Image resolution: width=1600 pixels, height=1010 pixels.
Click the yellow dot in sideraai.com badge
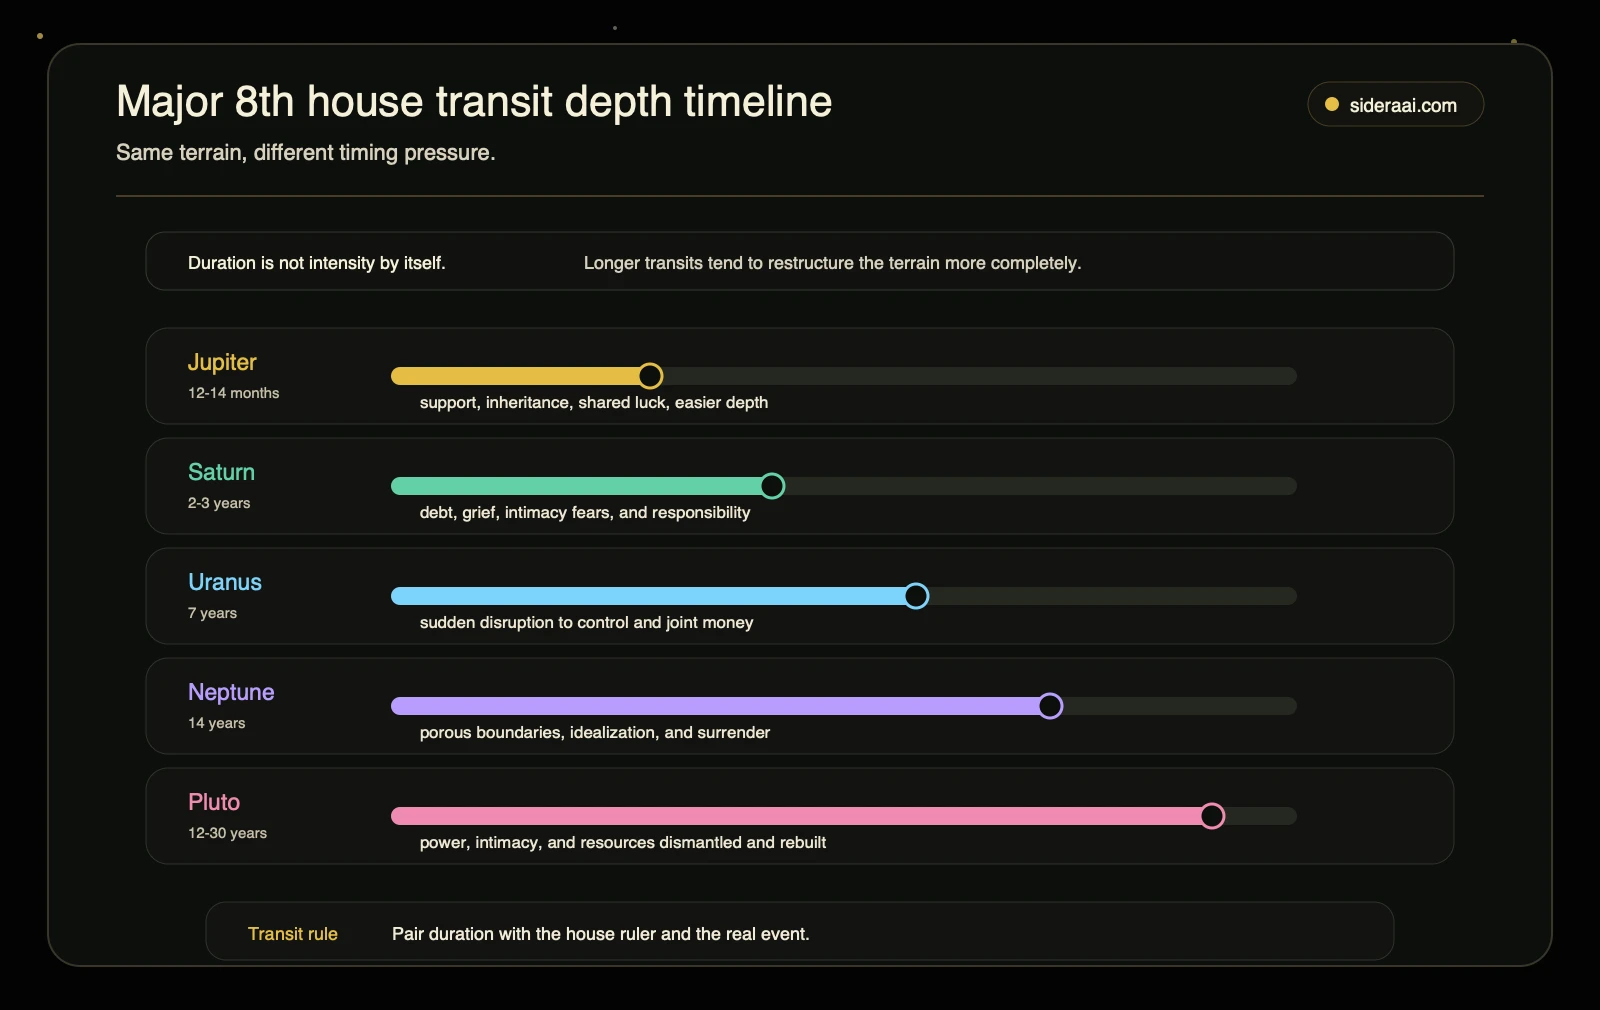click(x=1332, y=104)
